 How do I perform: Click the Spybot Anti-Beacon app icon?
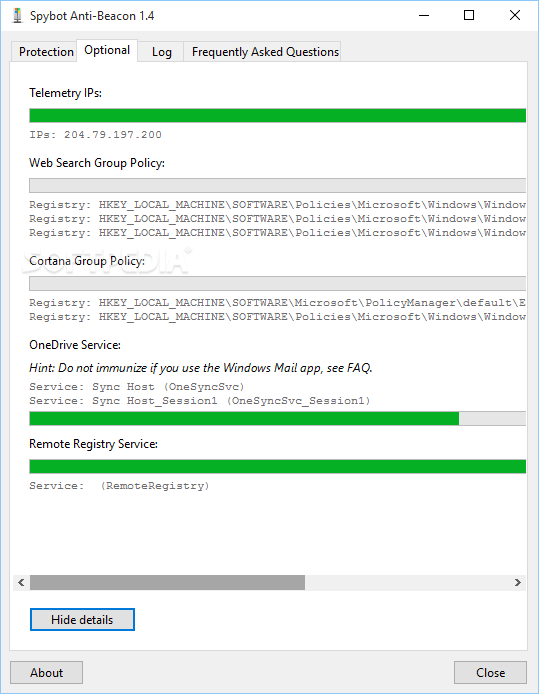pyautogui.click(x=17, y=15)
